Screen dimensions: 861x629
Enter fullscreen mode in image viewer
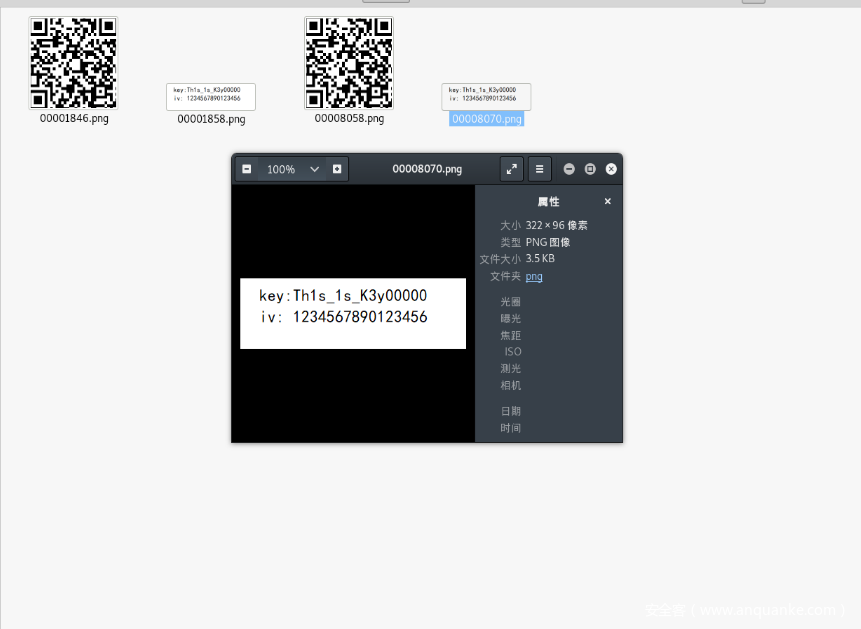[512, 169]
